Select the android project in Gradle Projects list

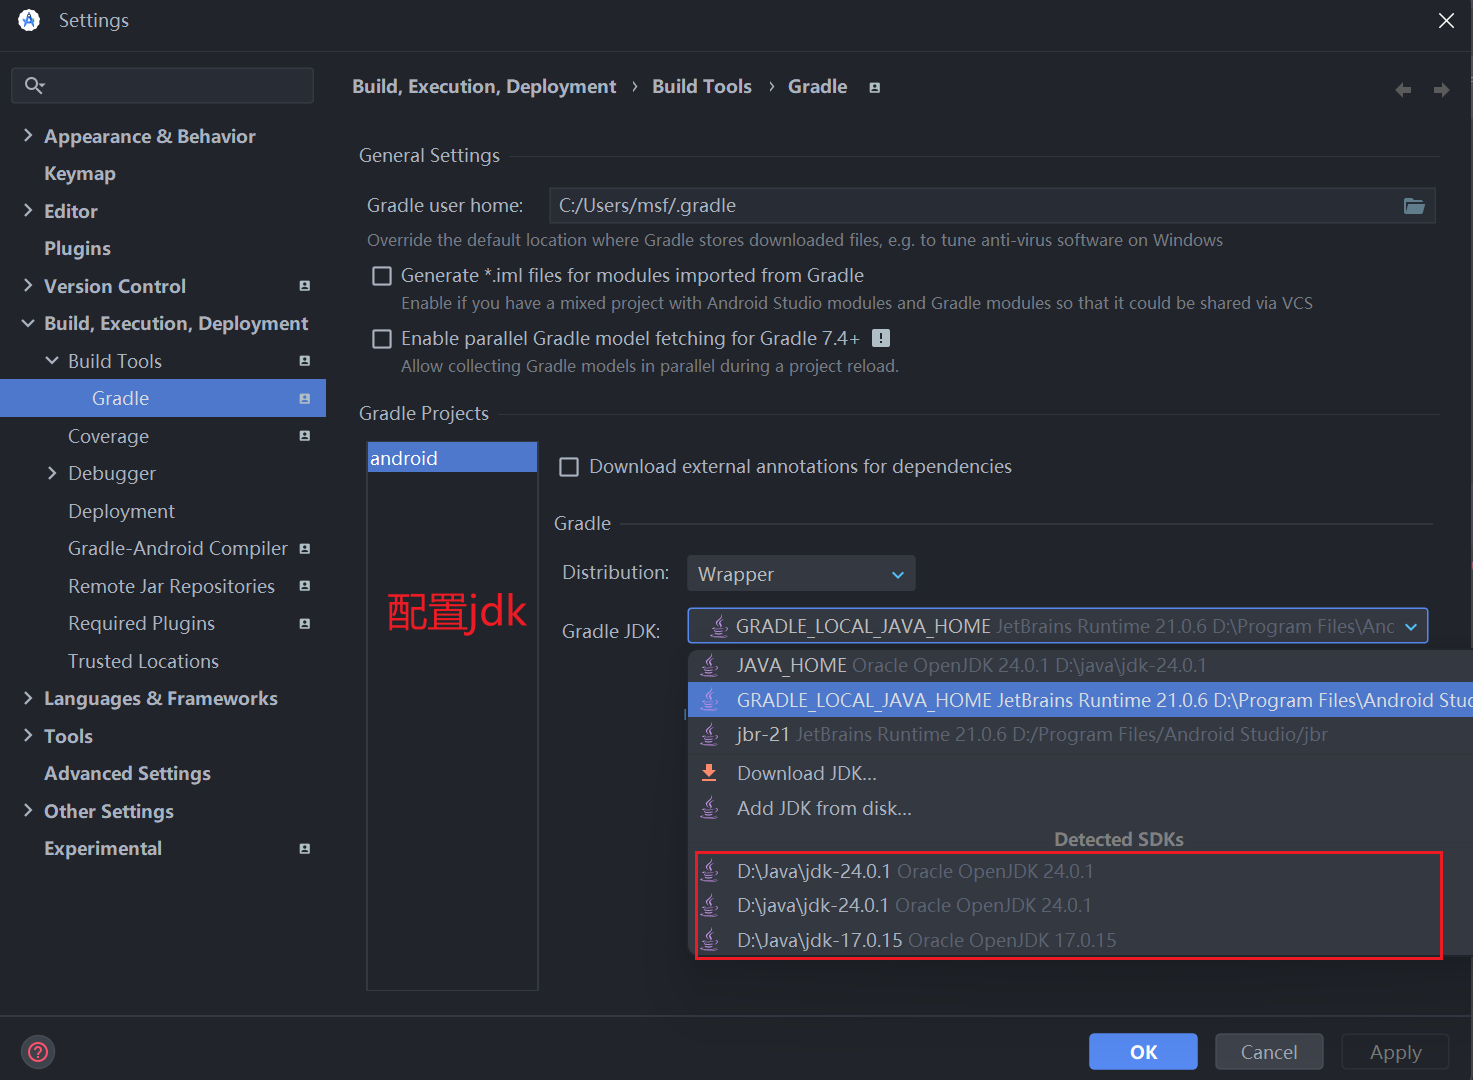452,458
